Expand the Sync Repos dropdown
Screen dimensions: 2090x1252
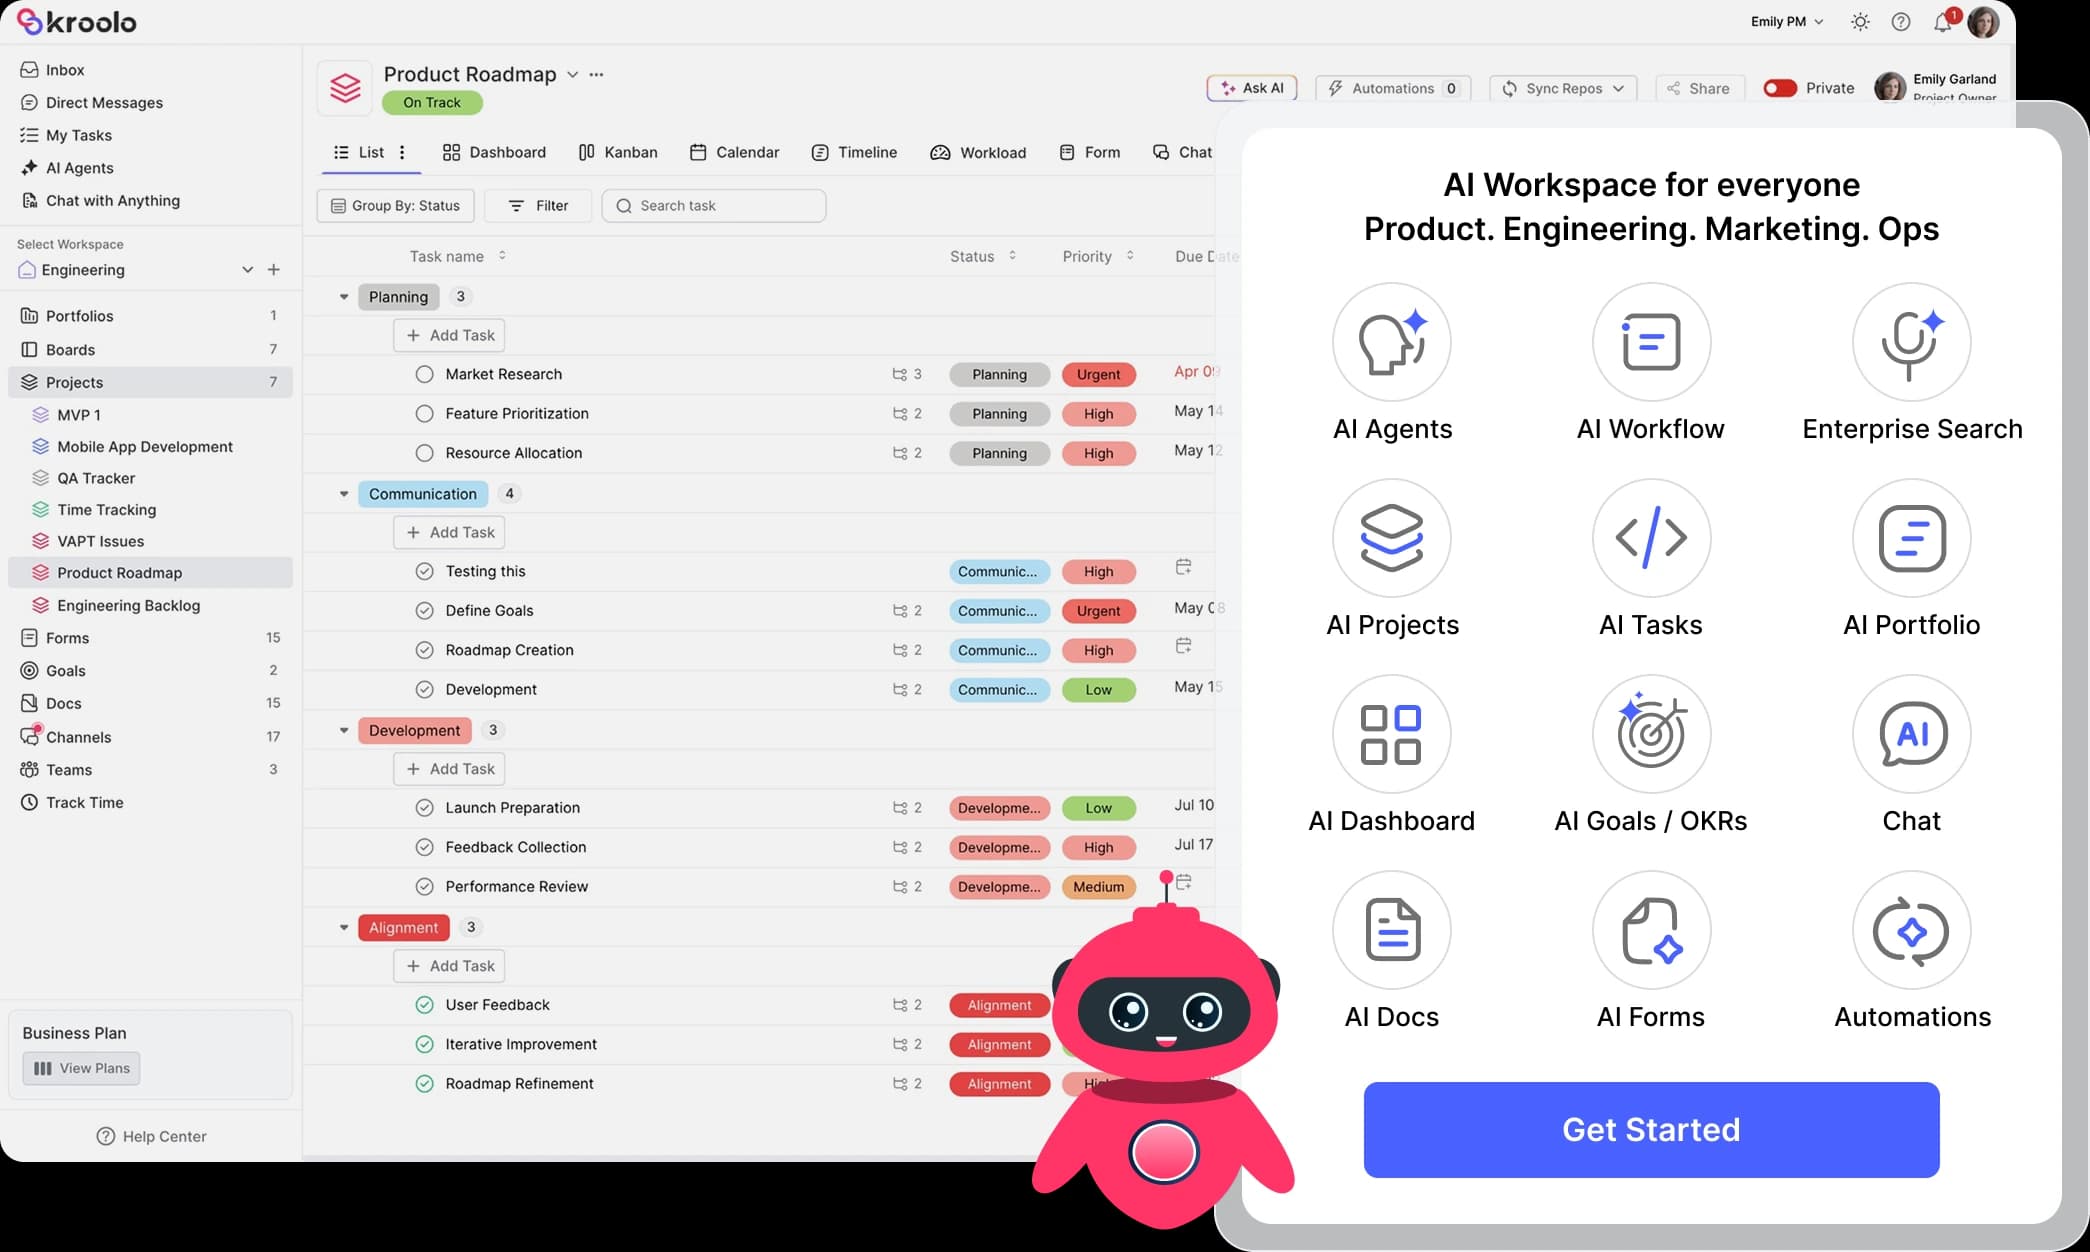1563,88
